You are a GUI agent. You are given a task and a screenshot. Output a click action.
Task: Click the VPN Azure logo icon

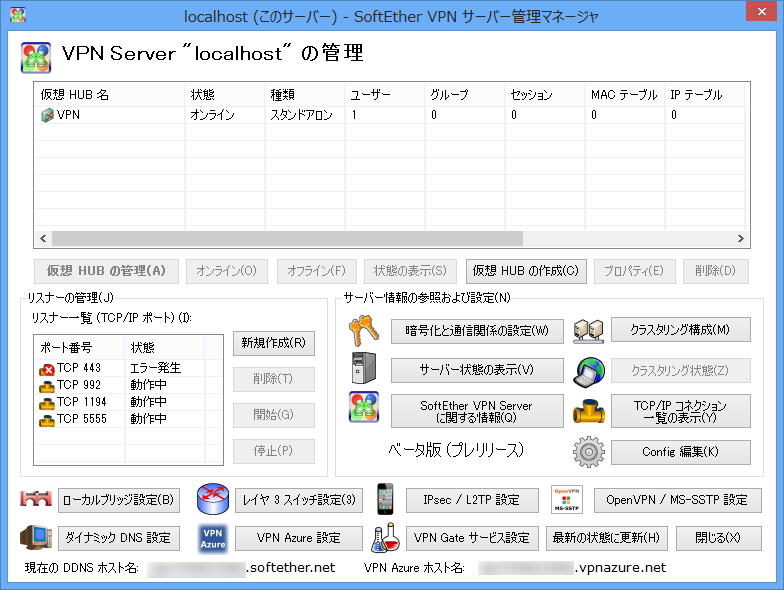(212, 538)
